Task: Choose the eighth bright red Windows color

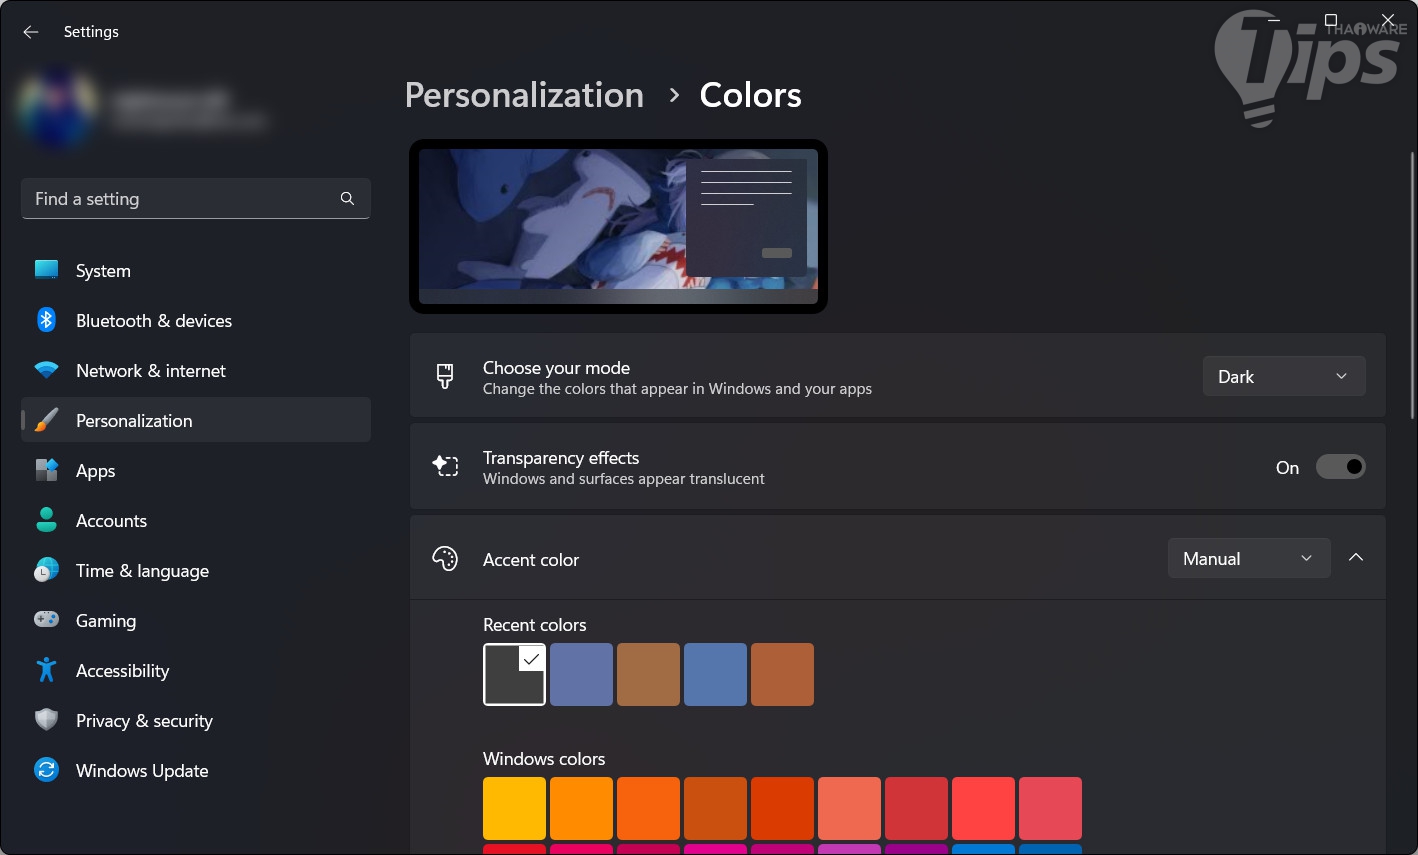Action: (x=983, y=808)
